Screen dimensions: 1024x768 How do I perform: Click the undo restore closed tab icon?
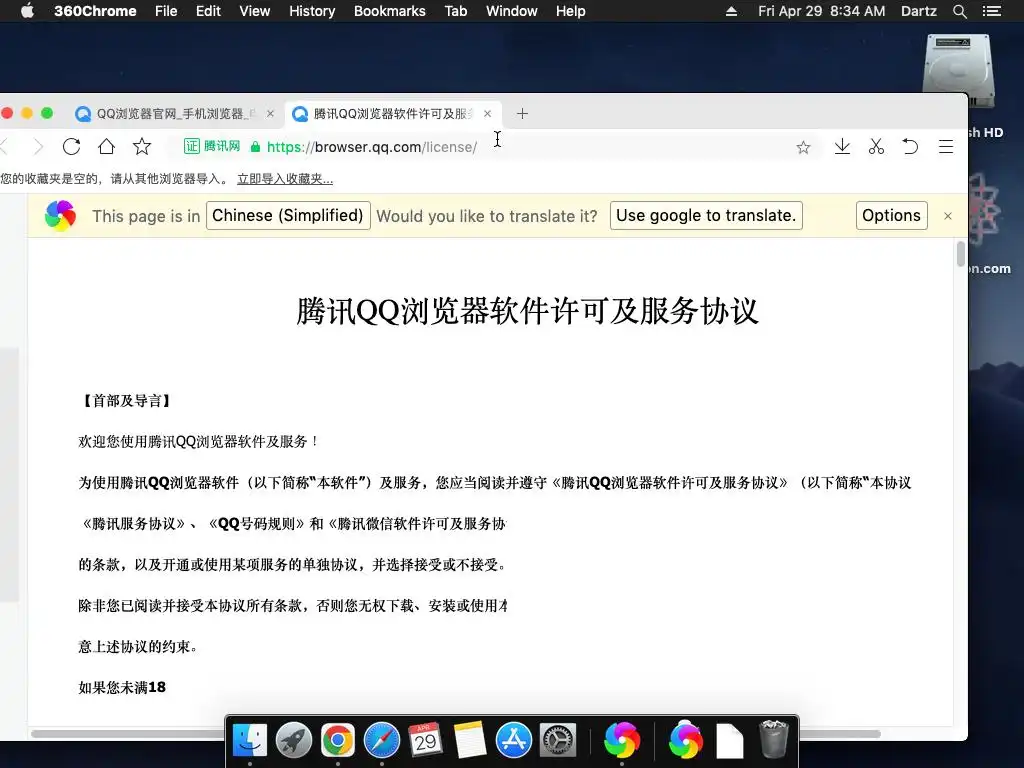click(910, 146)
